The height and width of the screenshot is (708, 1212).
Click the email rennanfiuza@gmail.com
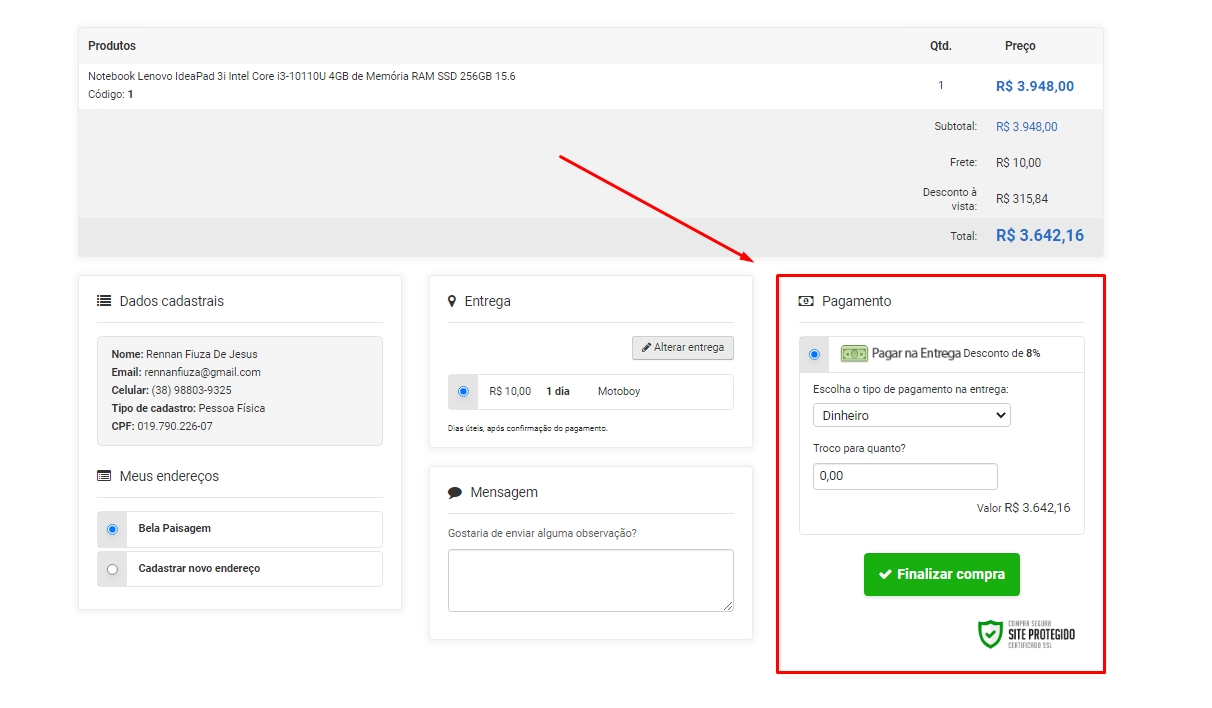(202, 372)
